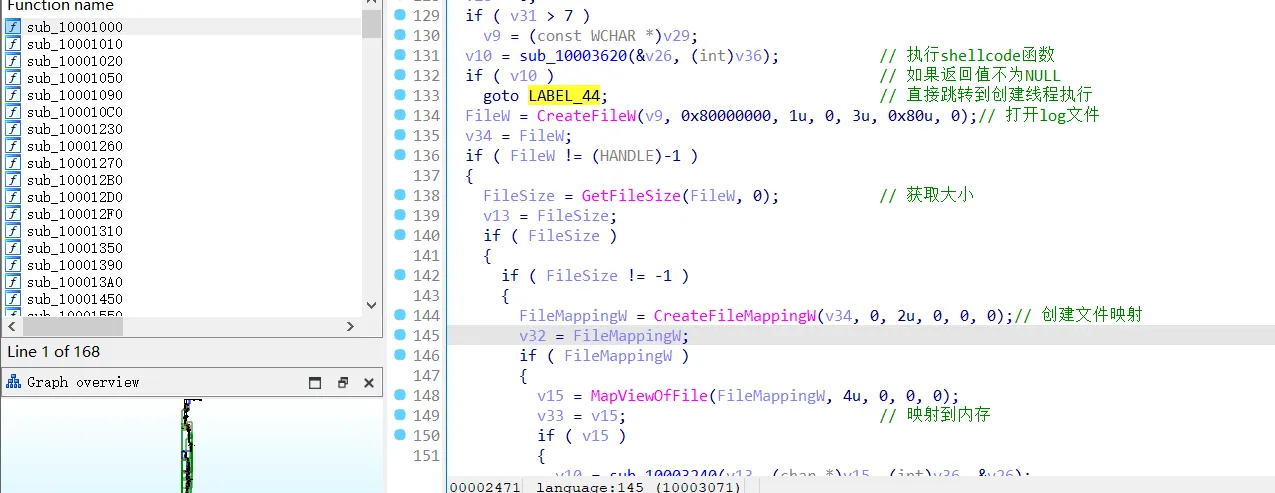This screenshot has height=493, width=1275.
Task: Click the function icon next to sub_10001050
Action: tap(13, 78)
